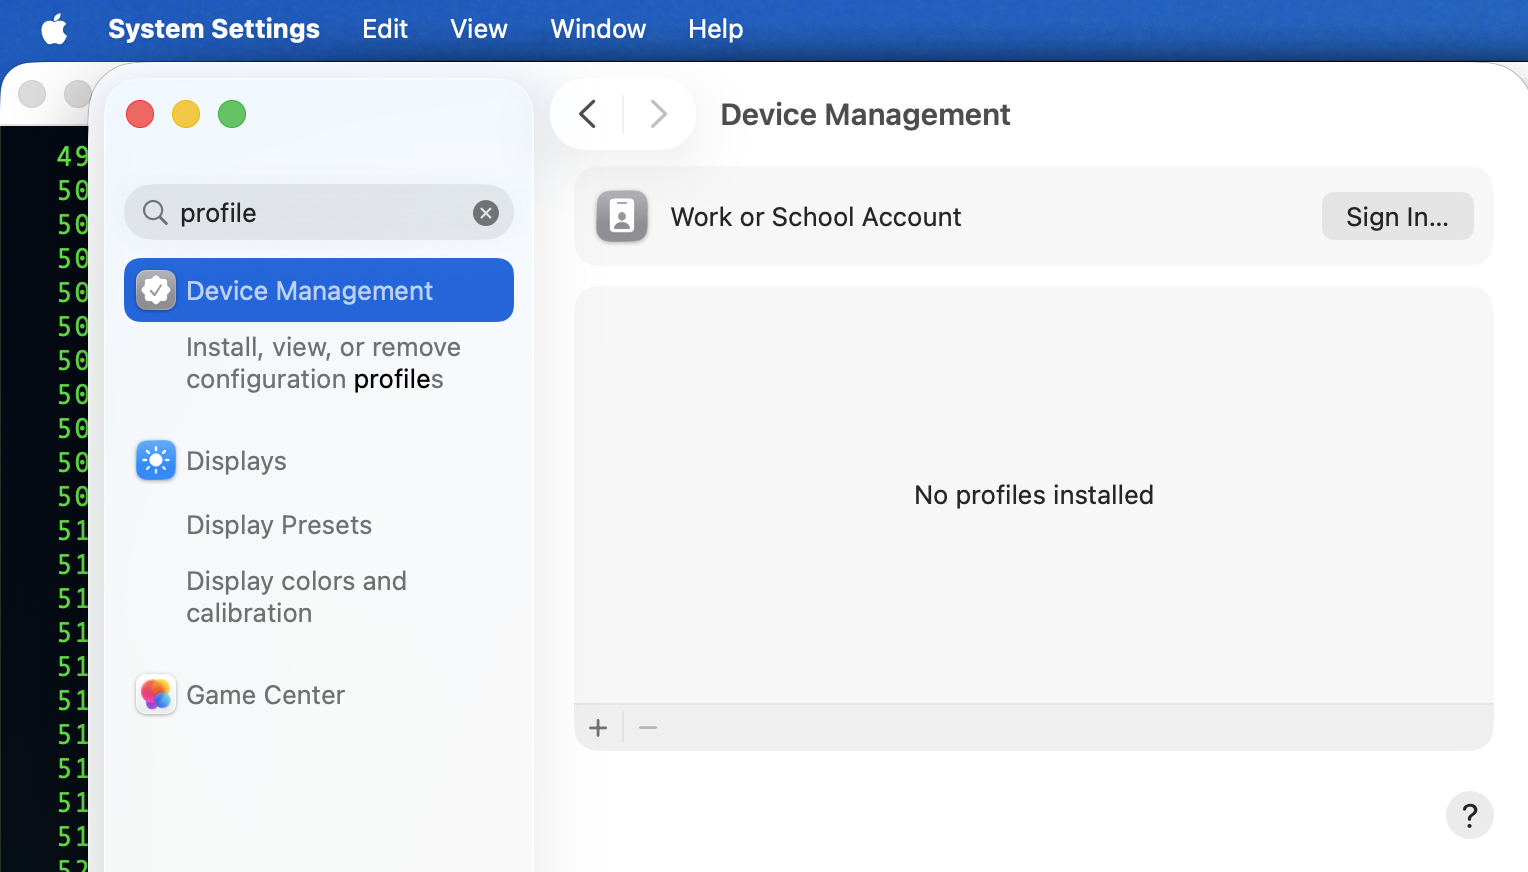This screenshot has height=872, width=1528.
Task: Open the Edit menu
Action: pyautogui.click(x=385, y=29)
